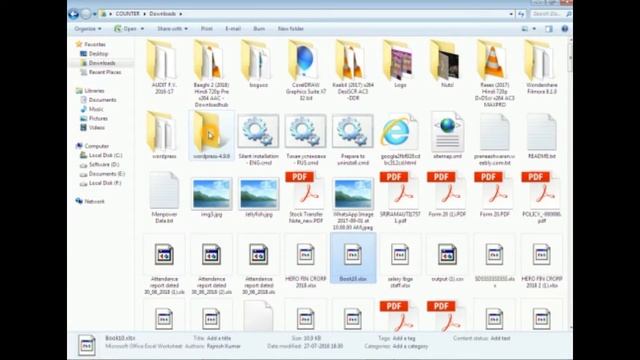The image size is (640, 360).
Task: Select Form 20.PDF file
Action: 494,194
